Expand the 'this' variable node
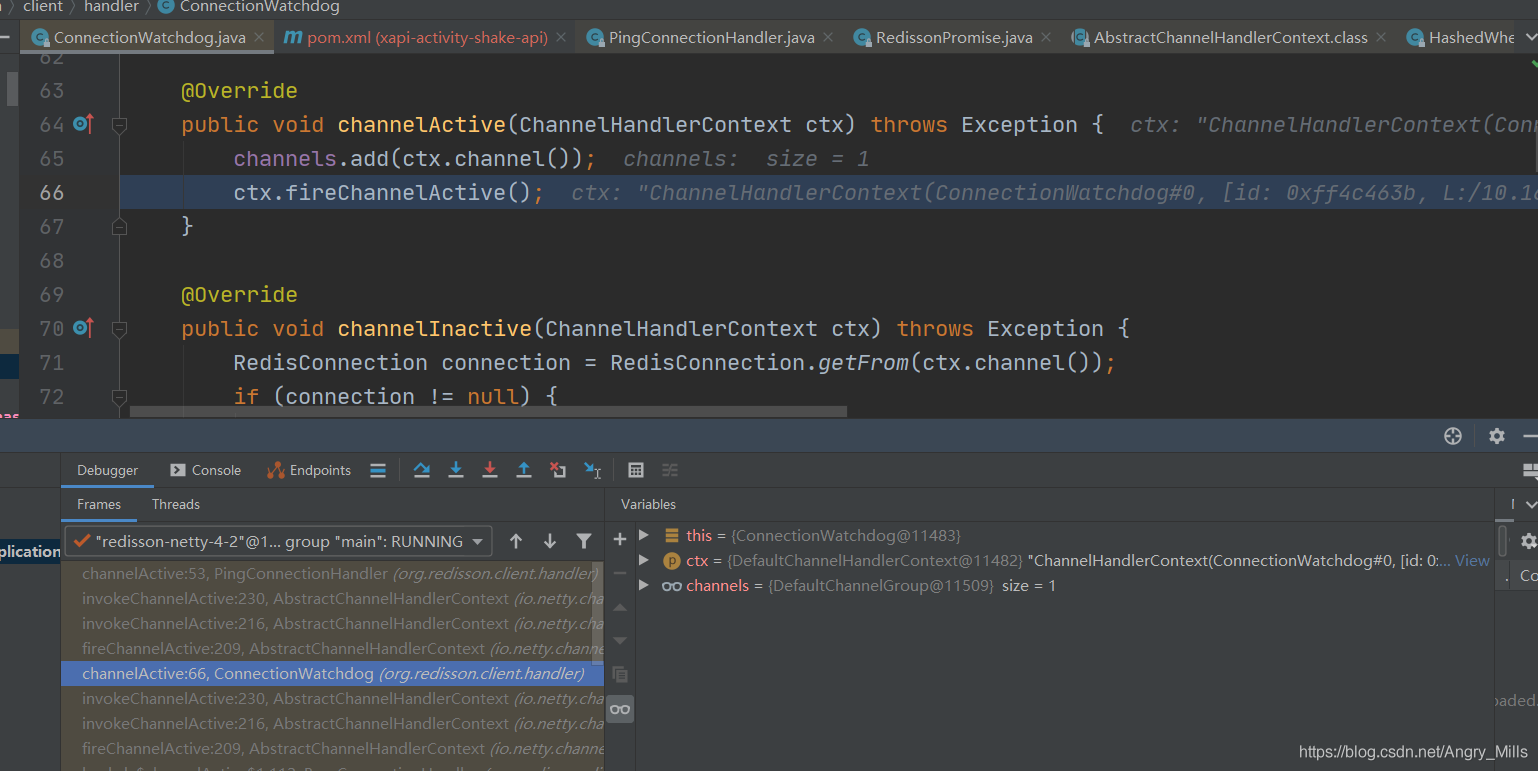The width and height of the screenshot is (1538, 771). click(644, 536)
